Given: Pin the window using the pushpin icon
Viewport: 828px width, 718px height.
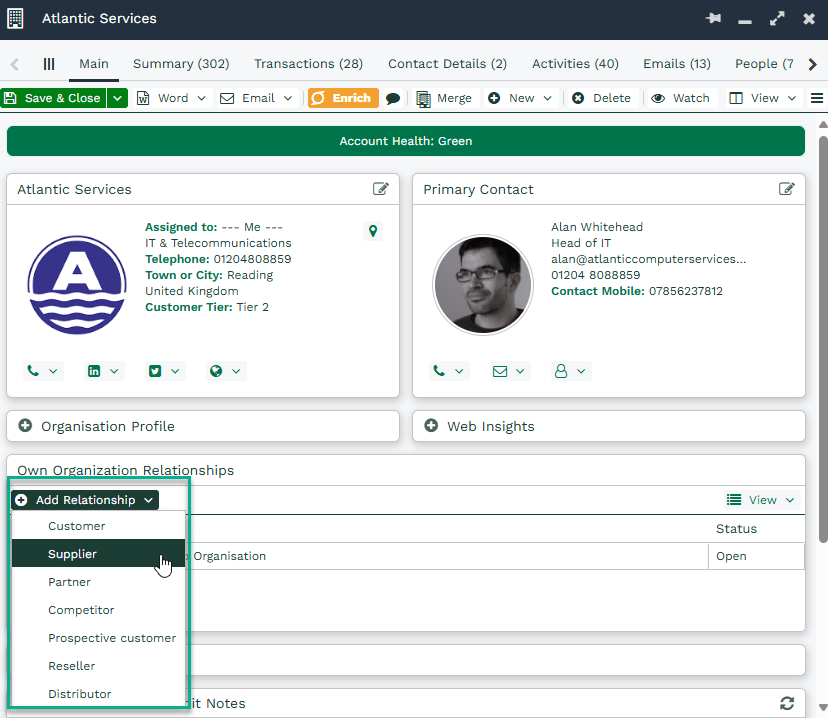Looking at the screenshot, I should click(x=713, y=19).
